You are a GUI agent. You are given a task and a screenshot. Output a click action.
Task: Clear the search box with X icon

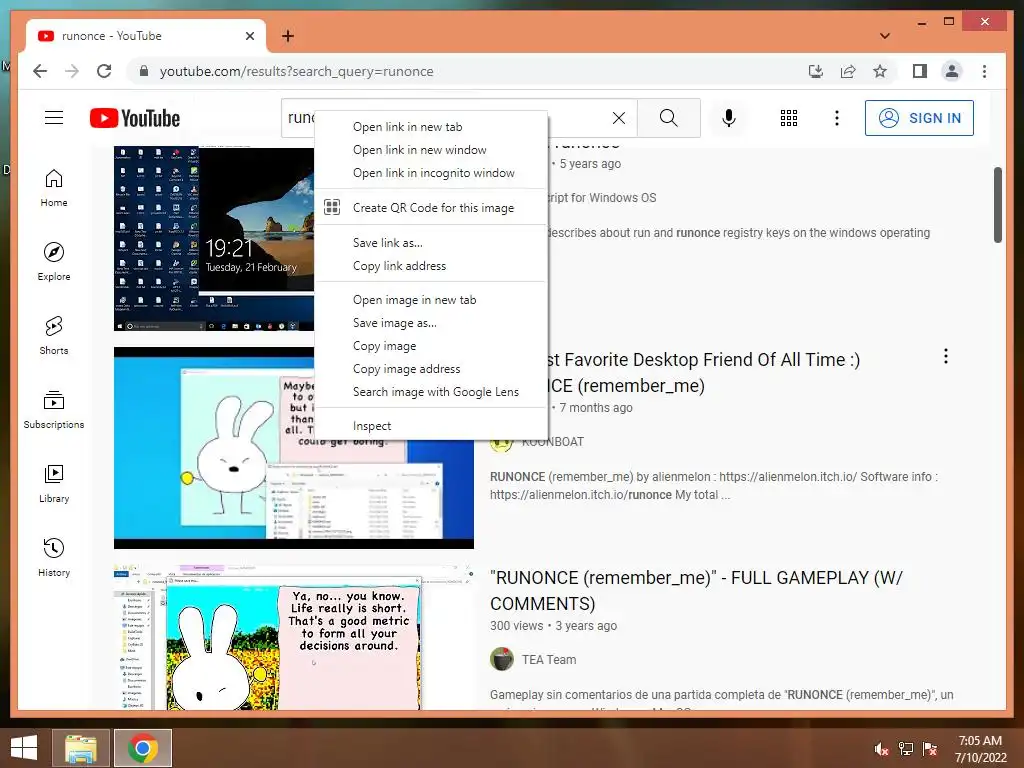click(618, 118)
